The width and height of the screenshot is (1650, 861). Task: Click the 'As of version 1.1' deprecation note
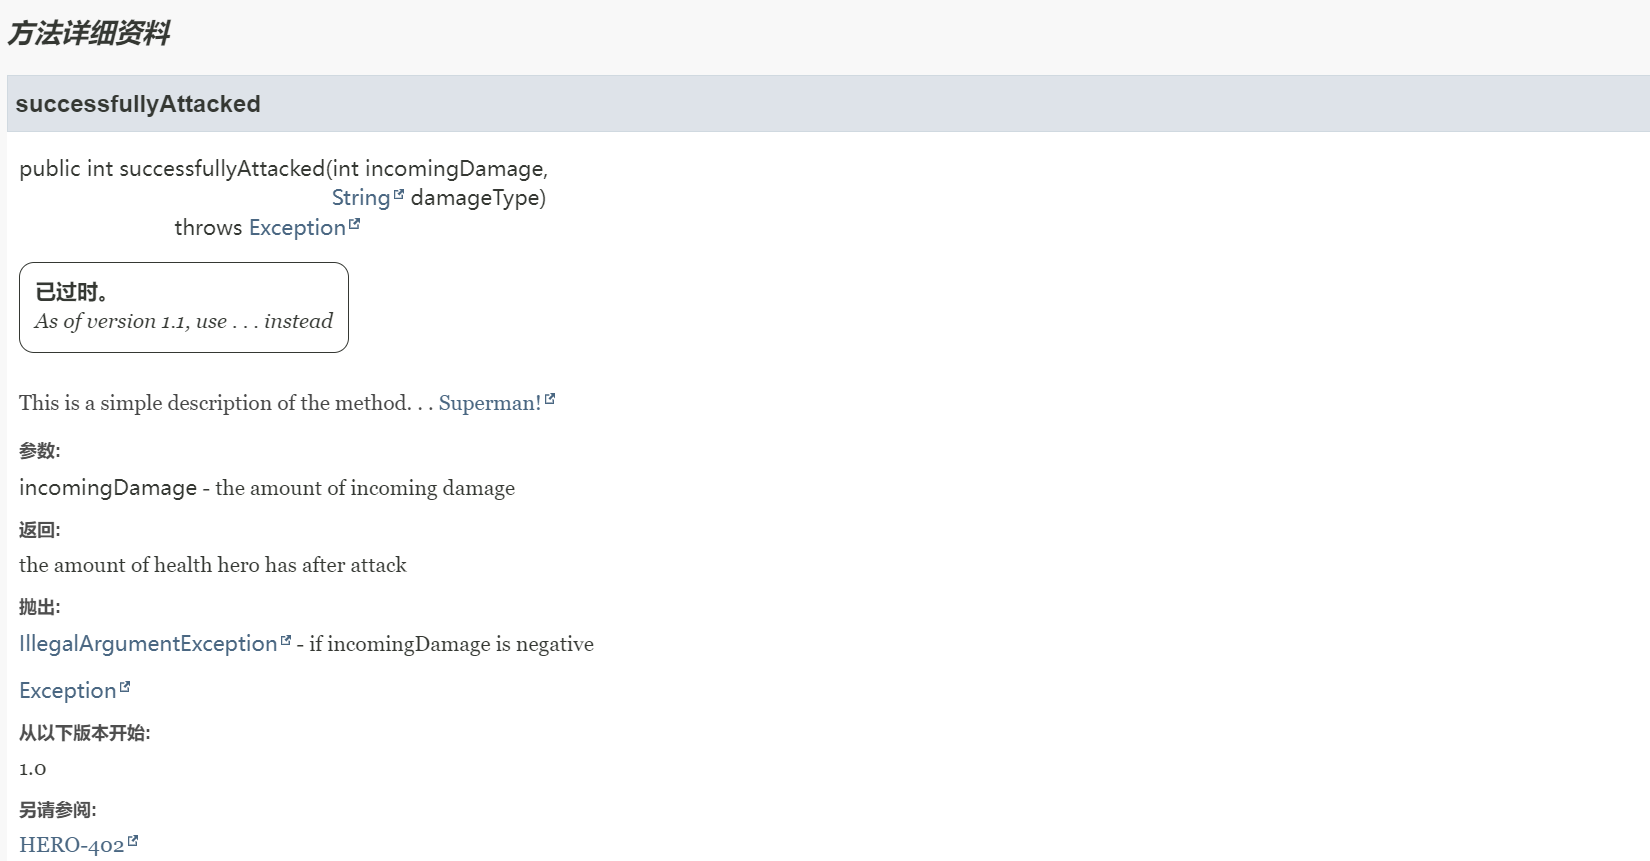[184, 321]
